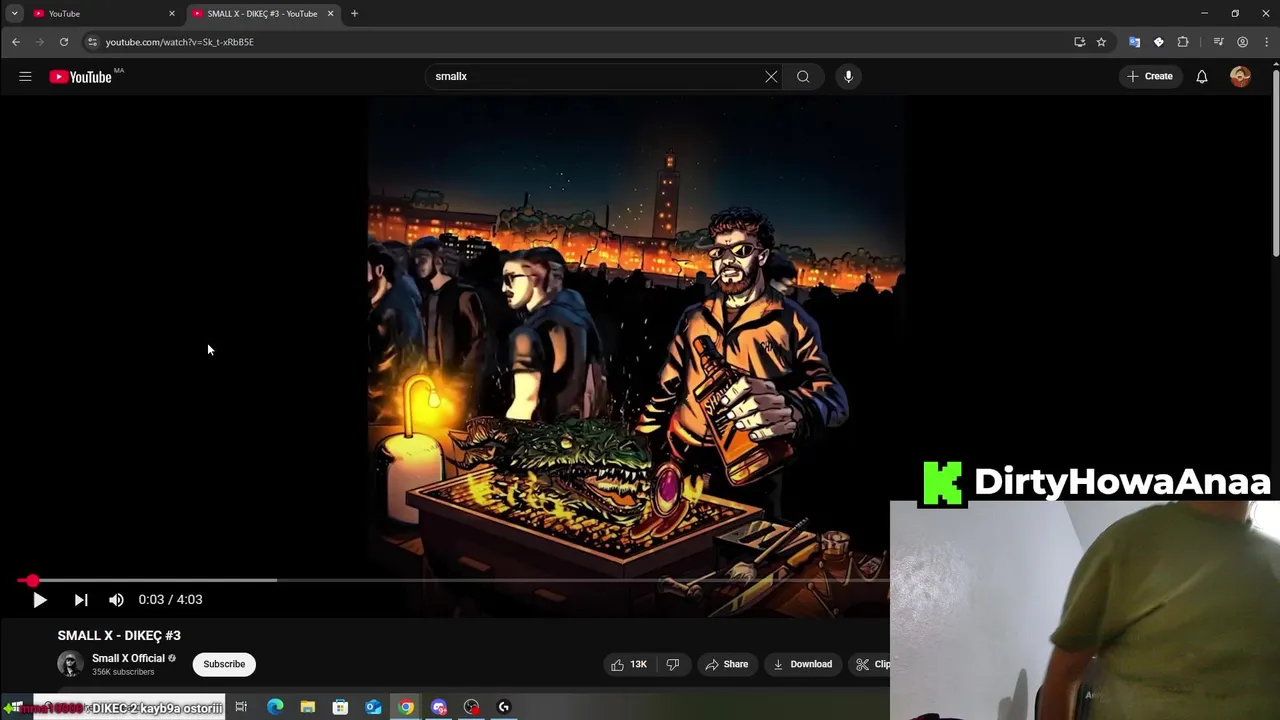Click the 0:03 / 4:03 time display
Screen dimensions: 1280x720
(170, 600)
